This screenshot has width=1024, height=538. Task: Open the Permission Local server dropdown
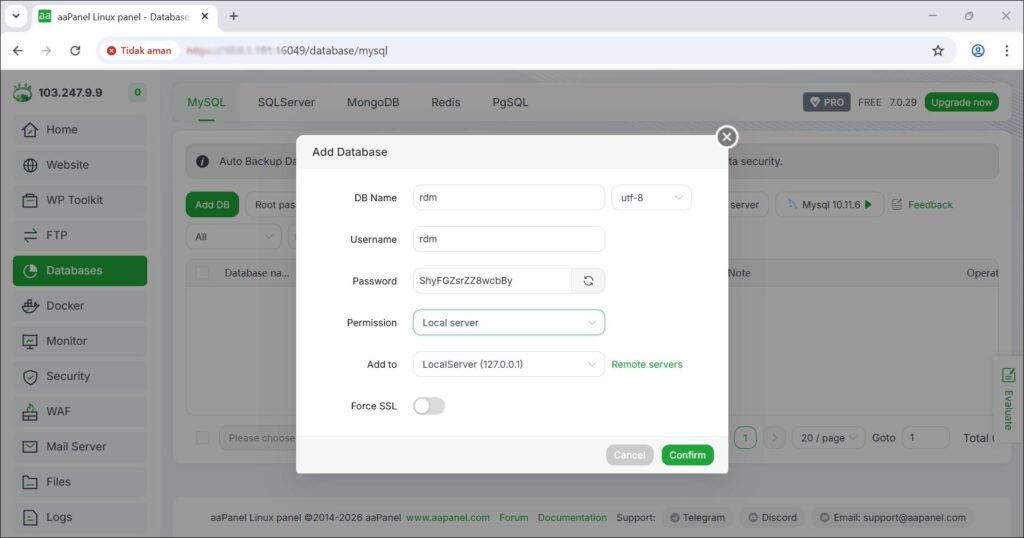pos(509,323)
